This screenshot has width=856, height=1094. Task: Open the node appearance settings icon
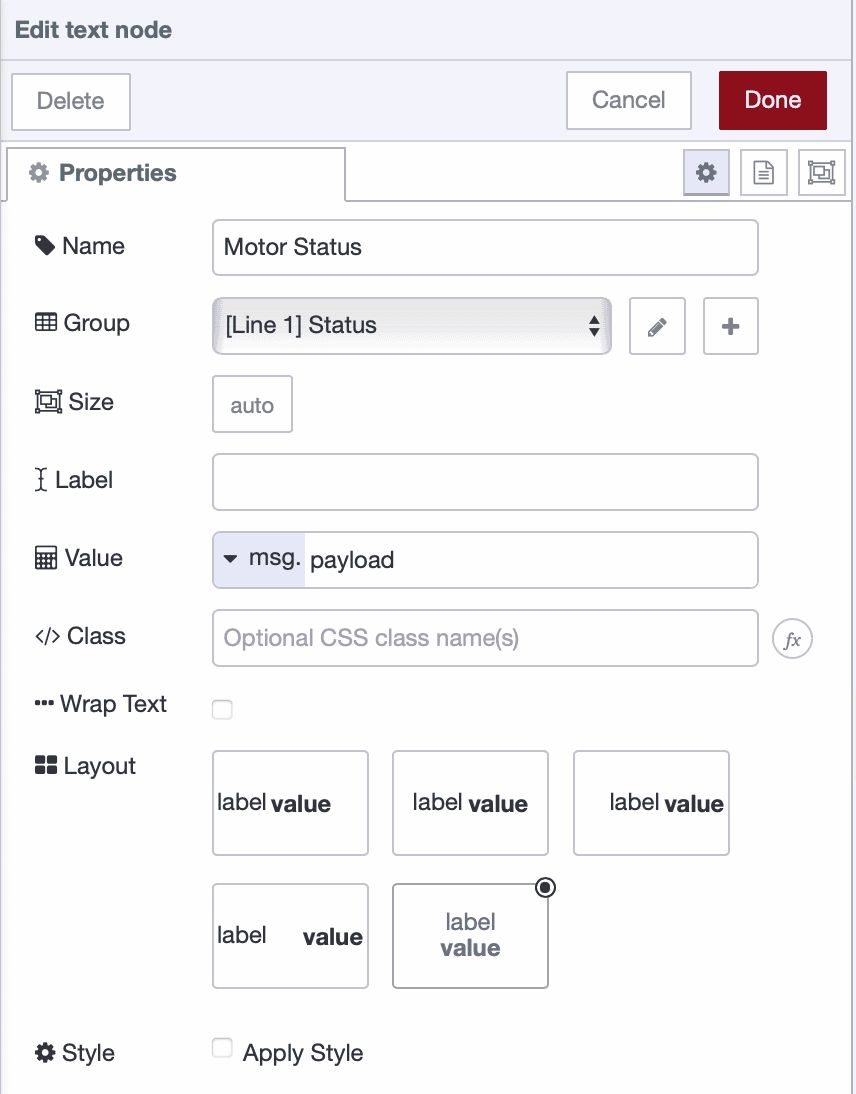821,172
